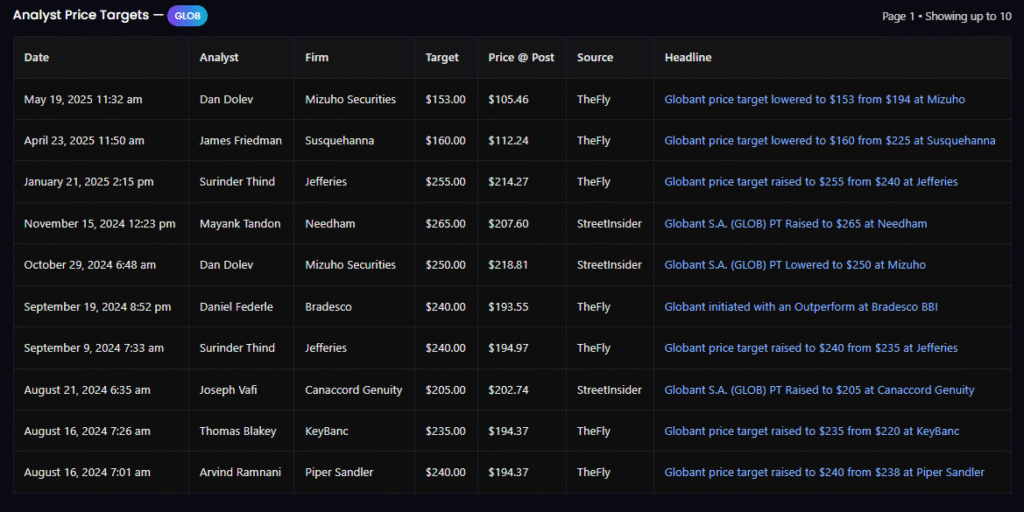Open Jefferies target raised to $255 headline
Viewport: 1024px width, 512px height.
pos(810,182)
